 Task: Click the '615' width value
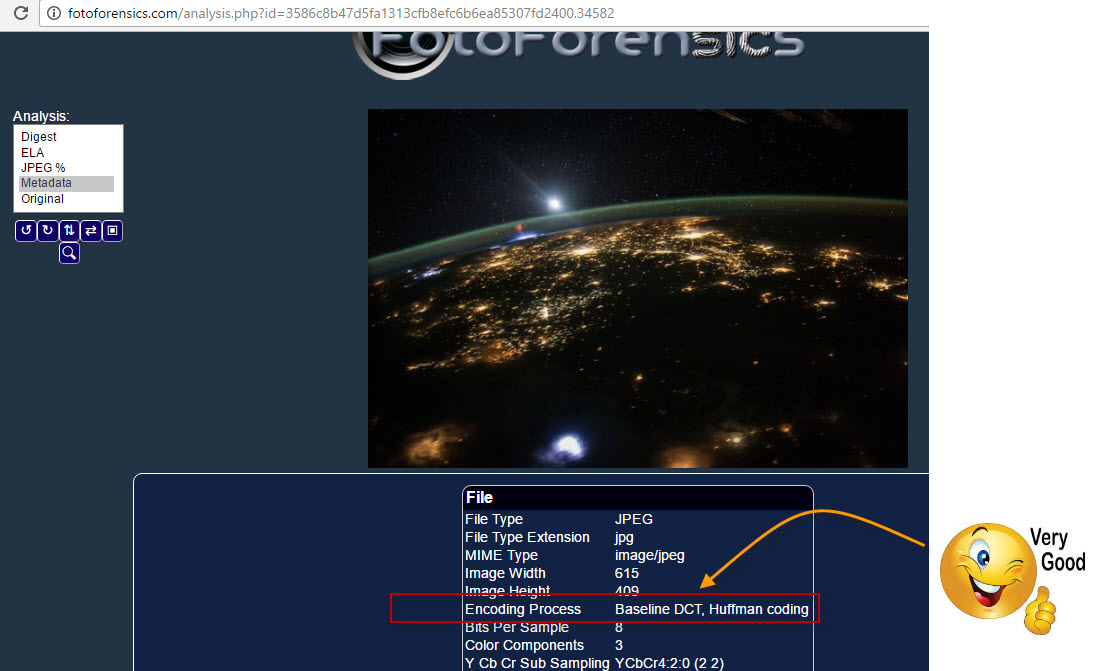[x=626, y=574]
